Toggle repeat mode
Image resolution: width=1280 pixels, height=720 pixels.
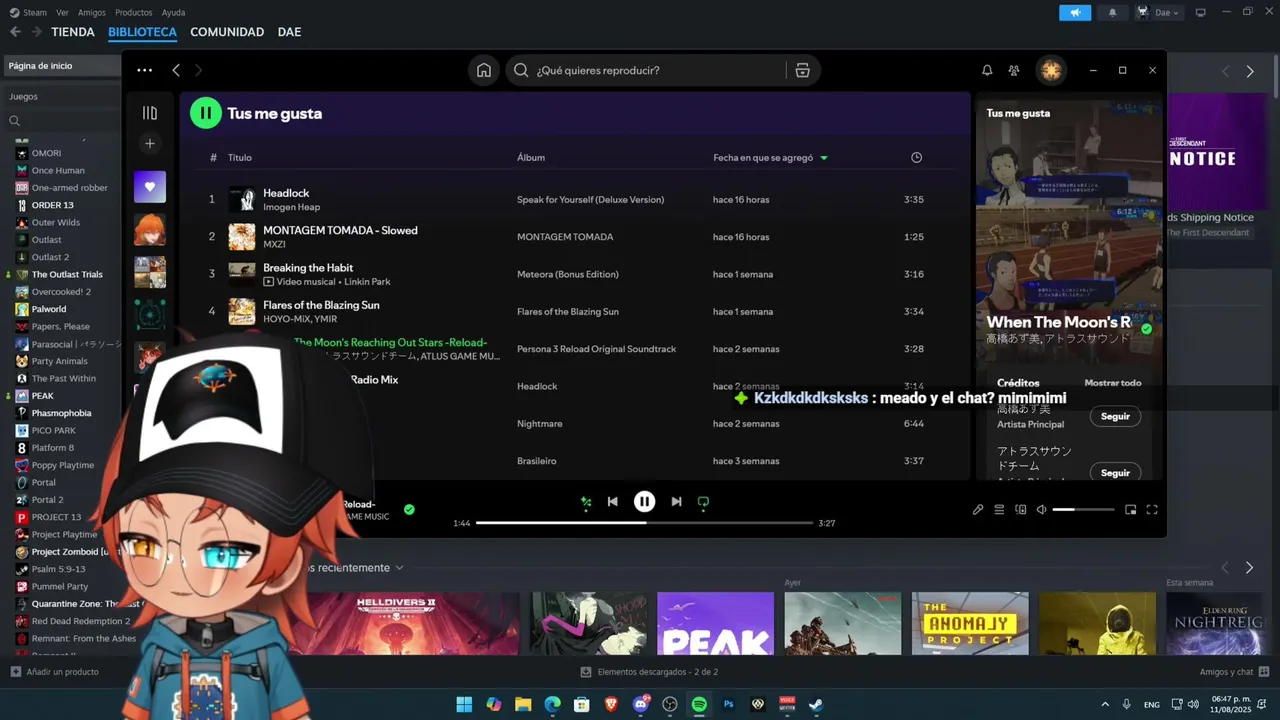(703, 502)
